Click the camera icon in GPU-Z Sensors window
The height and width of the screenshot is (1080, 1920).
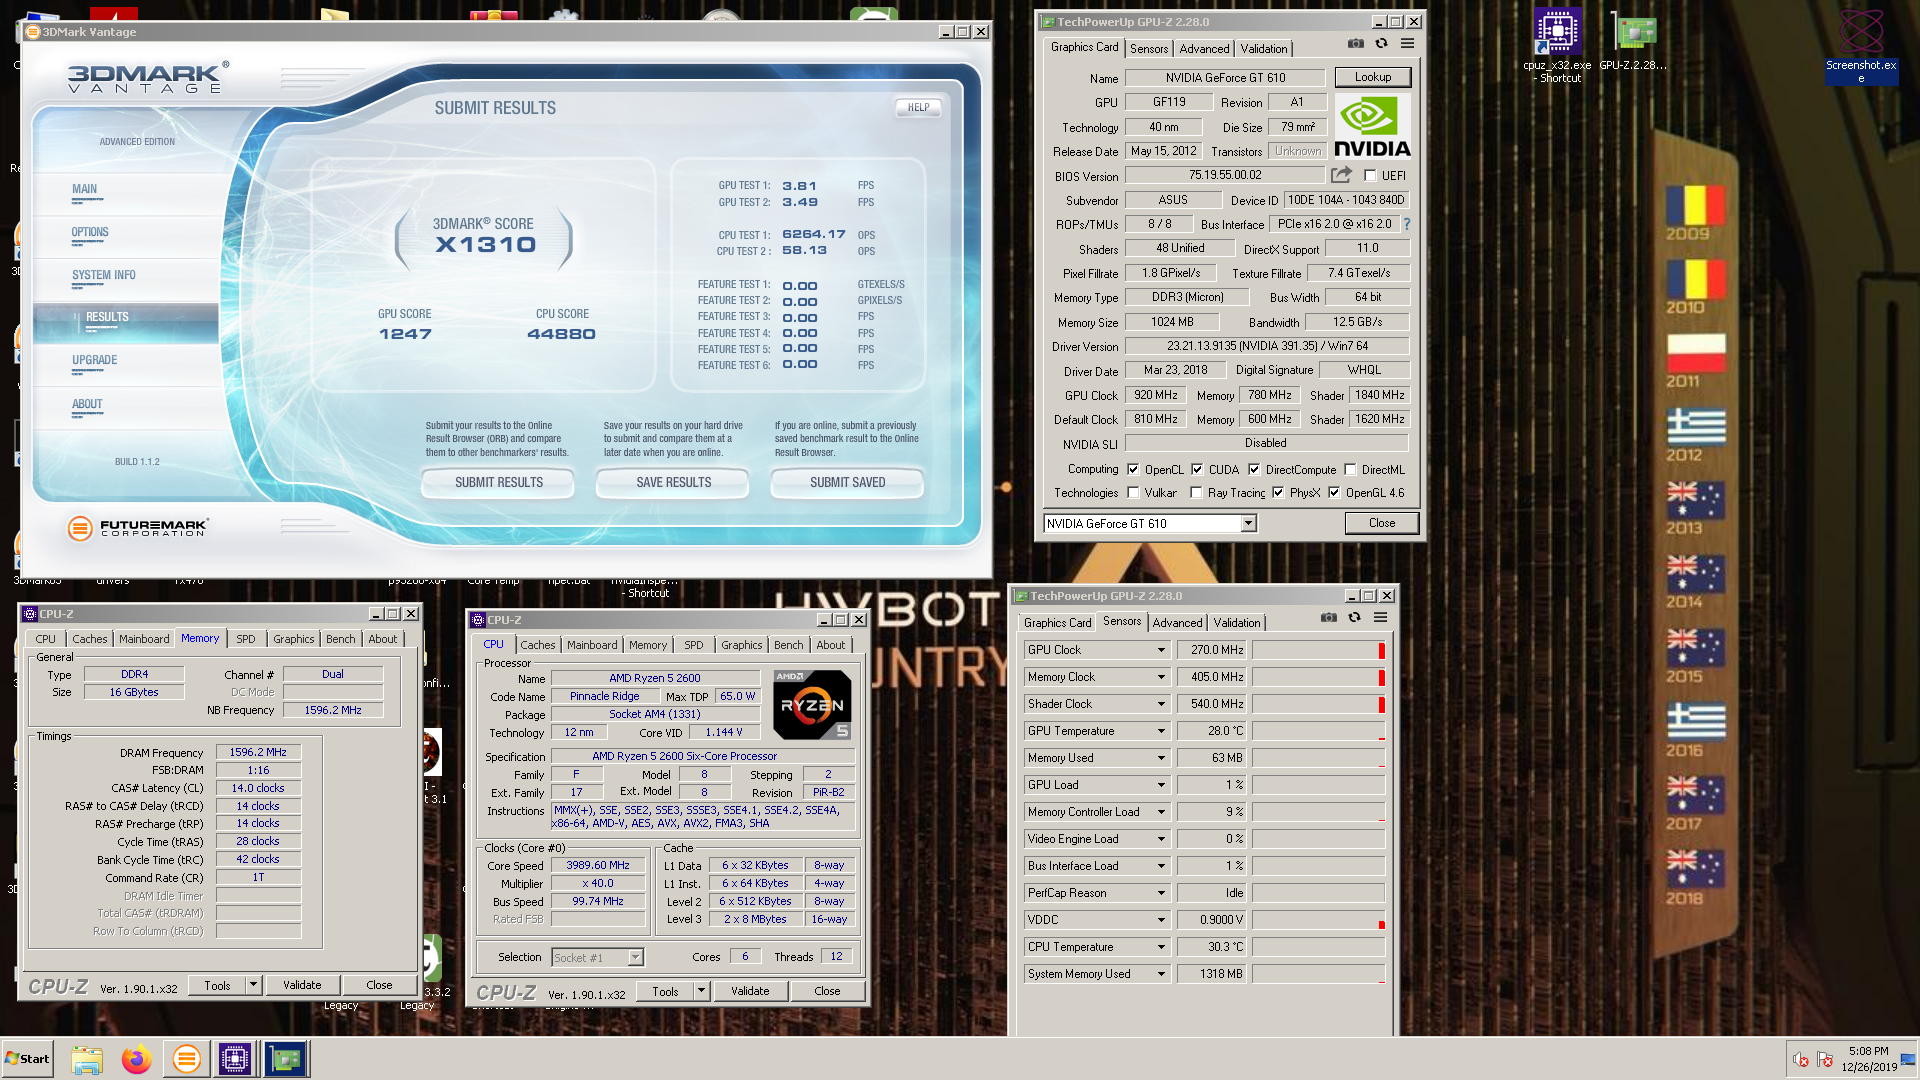(1328, 617)
